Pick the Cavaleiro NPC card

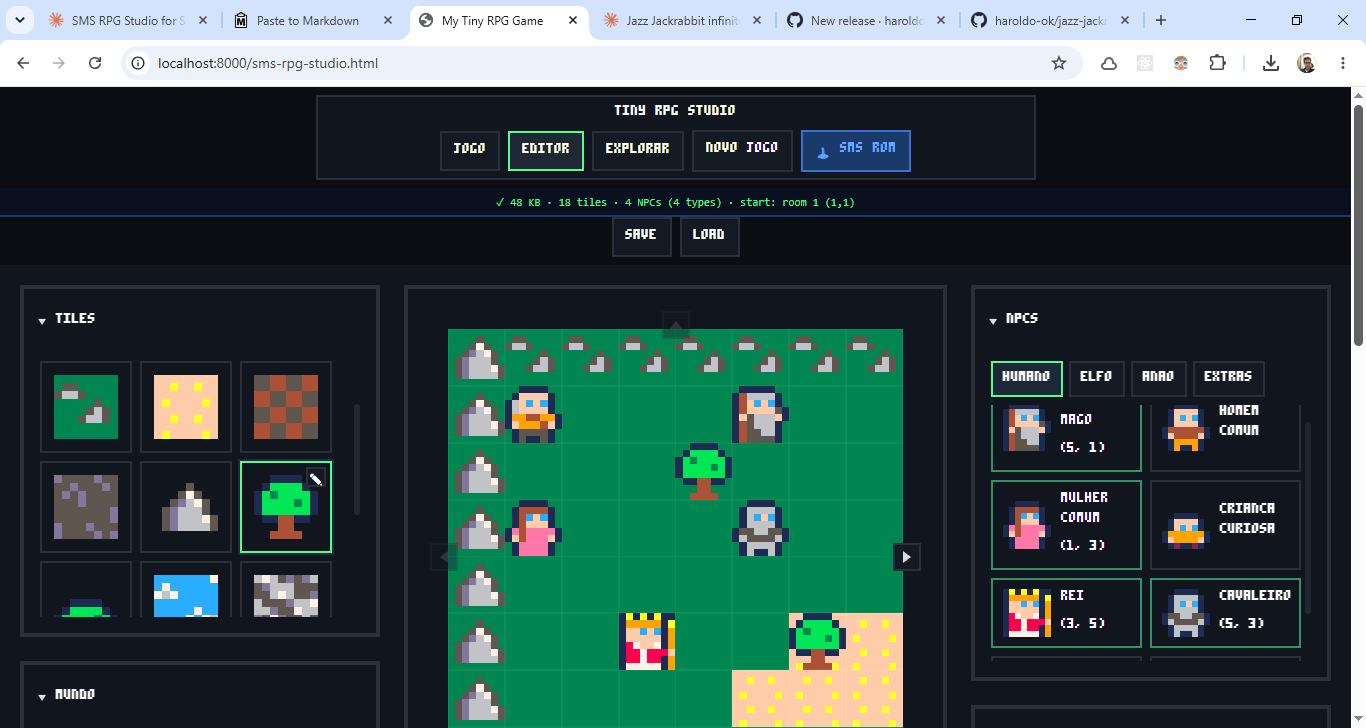click(x=1225, y=612)
